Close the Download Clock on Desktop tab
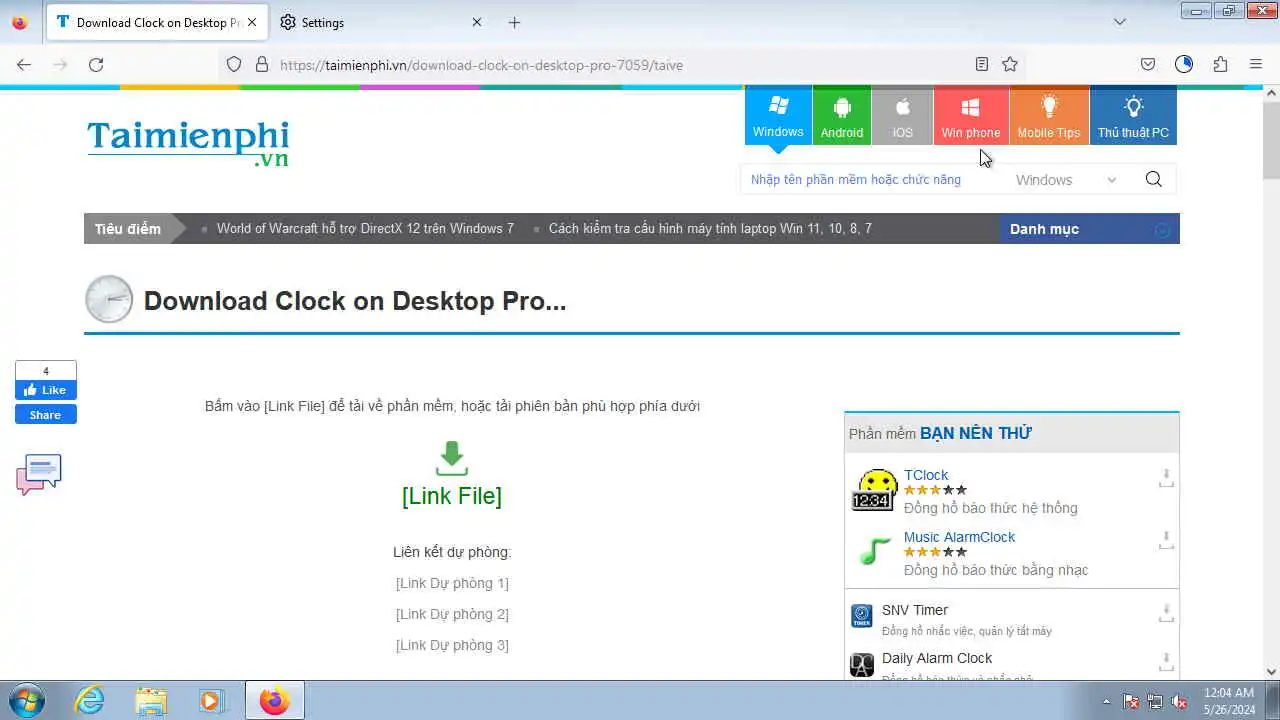The height and width of the screenshot is (720, 1280). [251, 22]
